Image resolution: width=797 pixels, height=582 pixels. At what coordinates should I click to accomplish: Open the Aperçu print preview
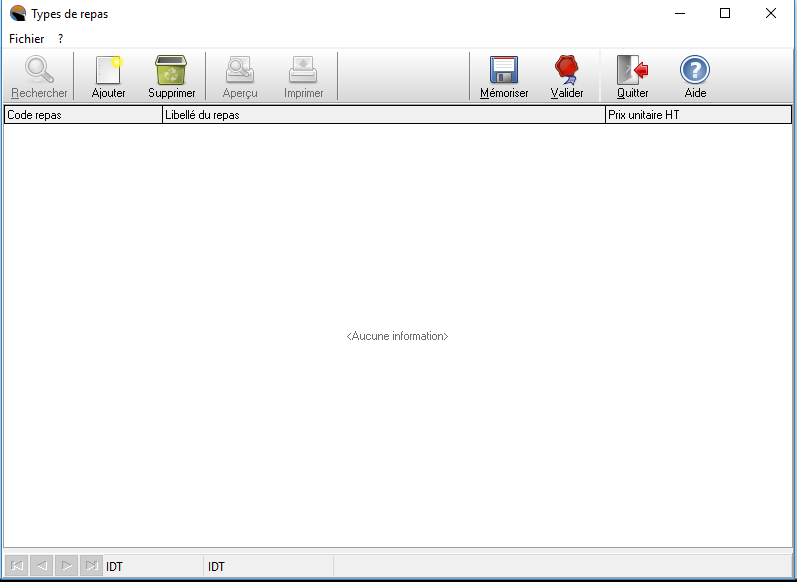[x=240, y=71]
